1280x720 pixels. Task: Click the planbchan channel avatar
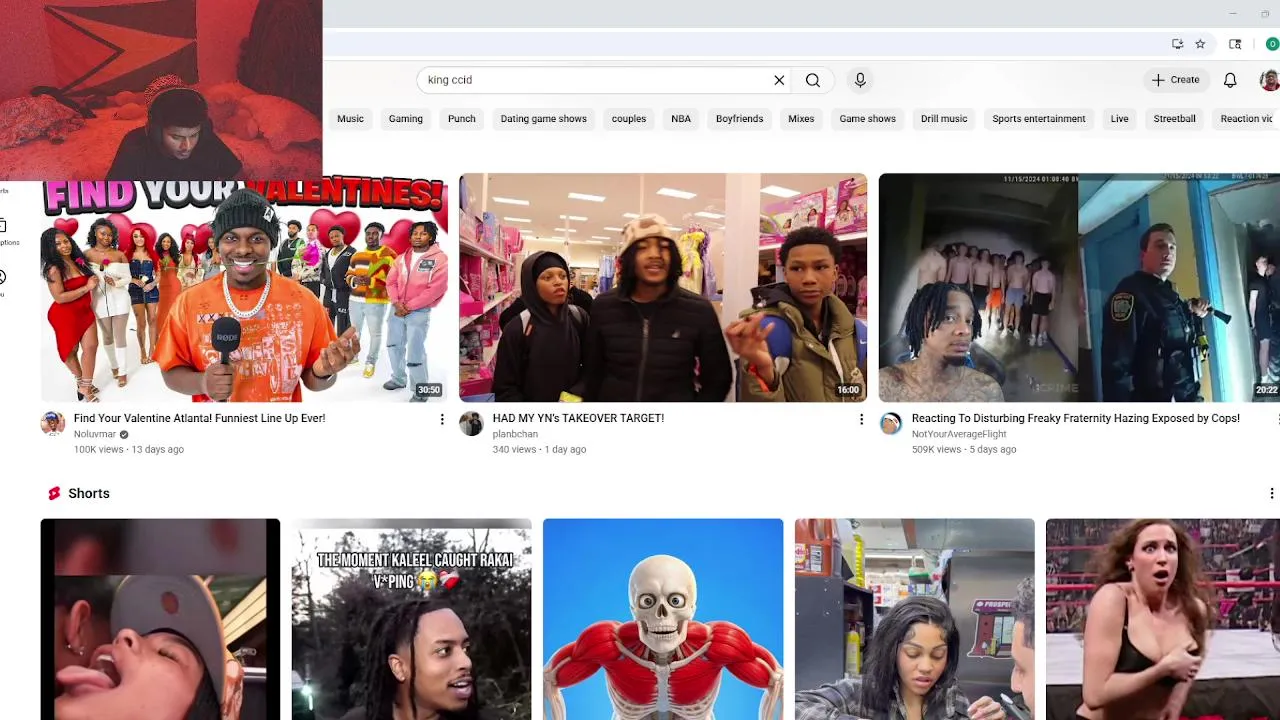click(x=471, y=423)
